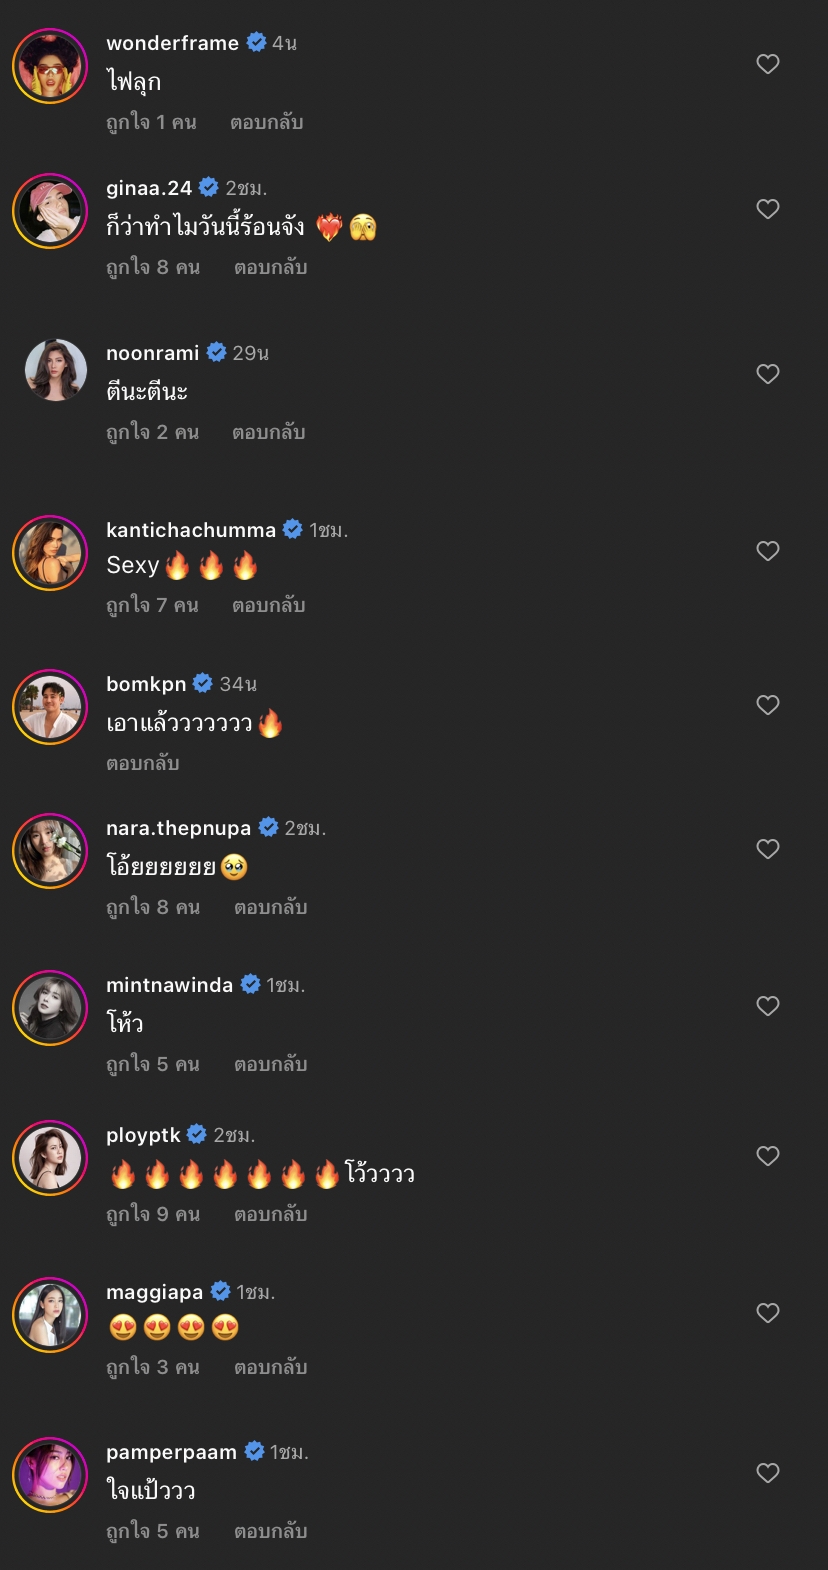Like maggiapa's heart-eyes comment

point(768,1314)
